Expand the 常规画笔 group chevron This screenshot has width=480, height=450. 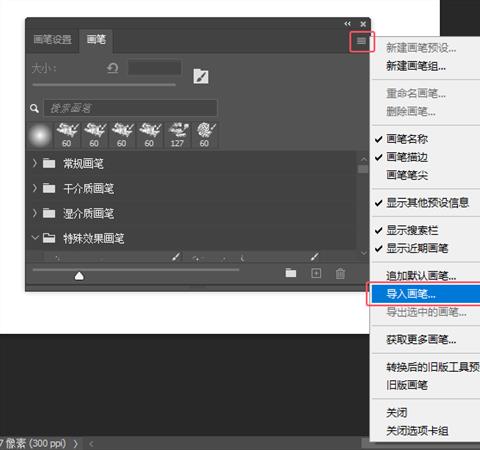click(x=35, y=163)
